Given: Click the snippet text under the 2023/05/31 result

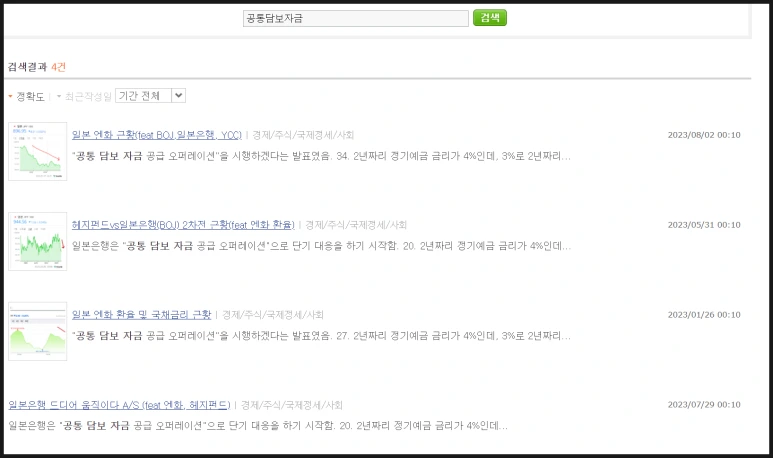Looking at the screenshot, I should click(321, 246).
